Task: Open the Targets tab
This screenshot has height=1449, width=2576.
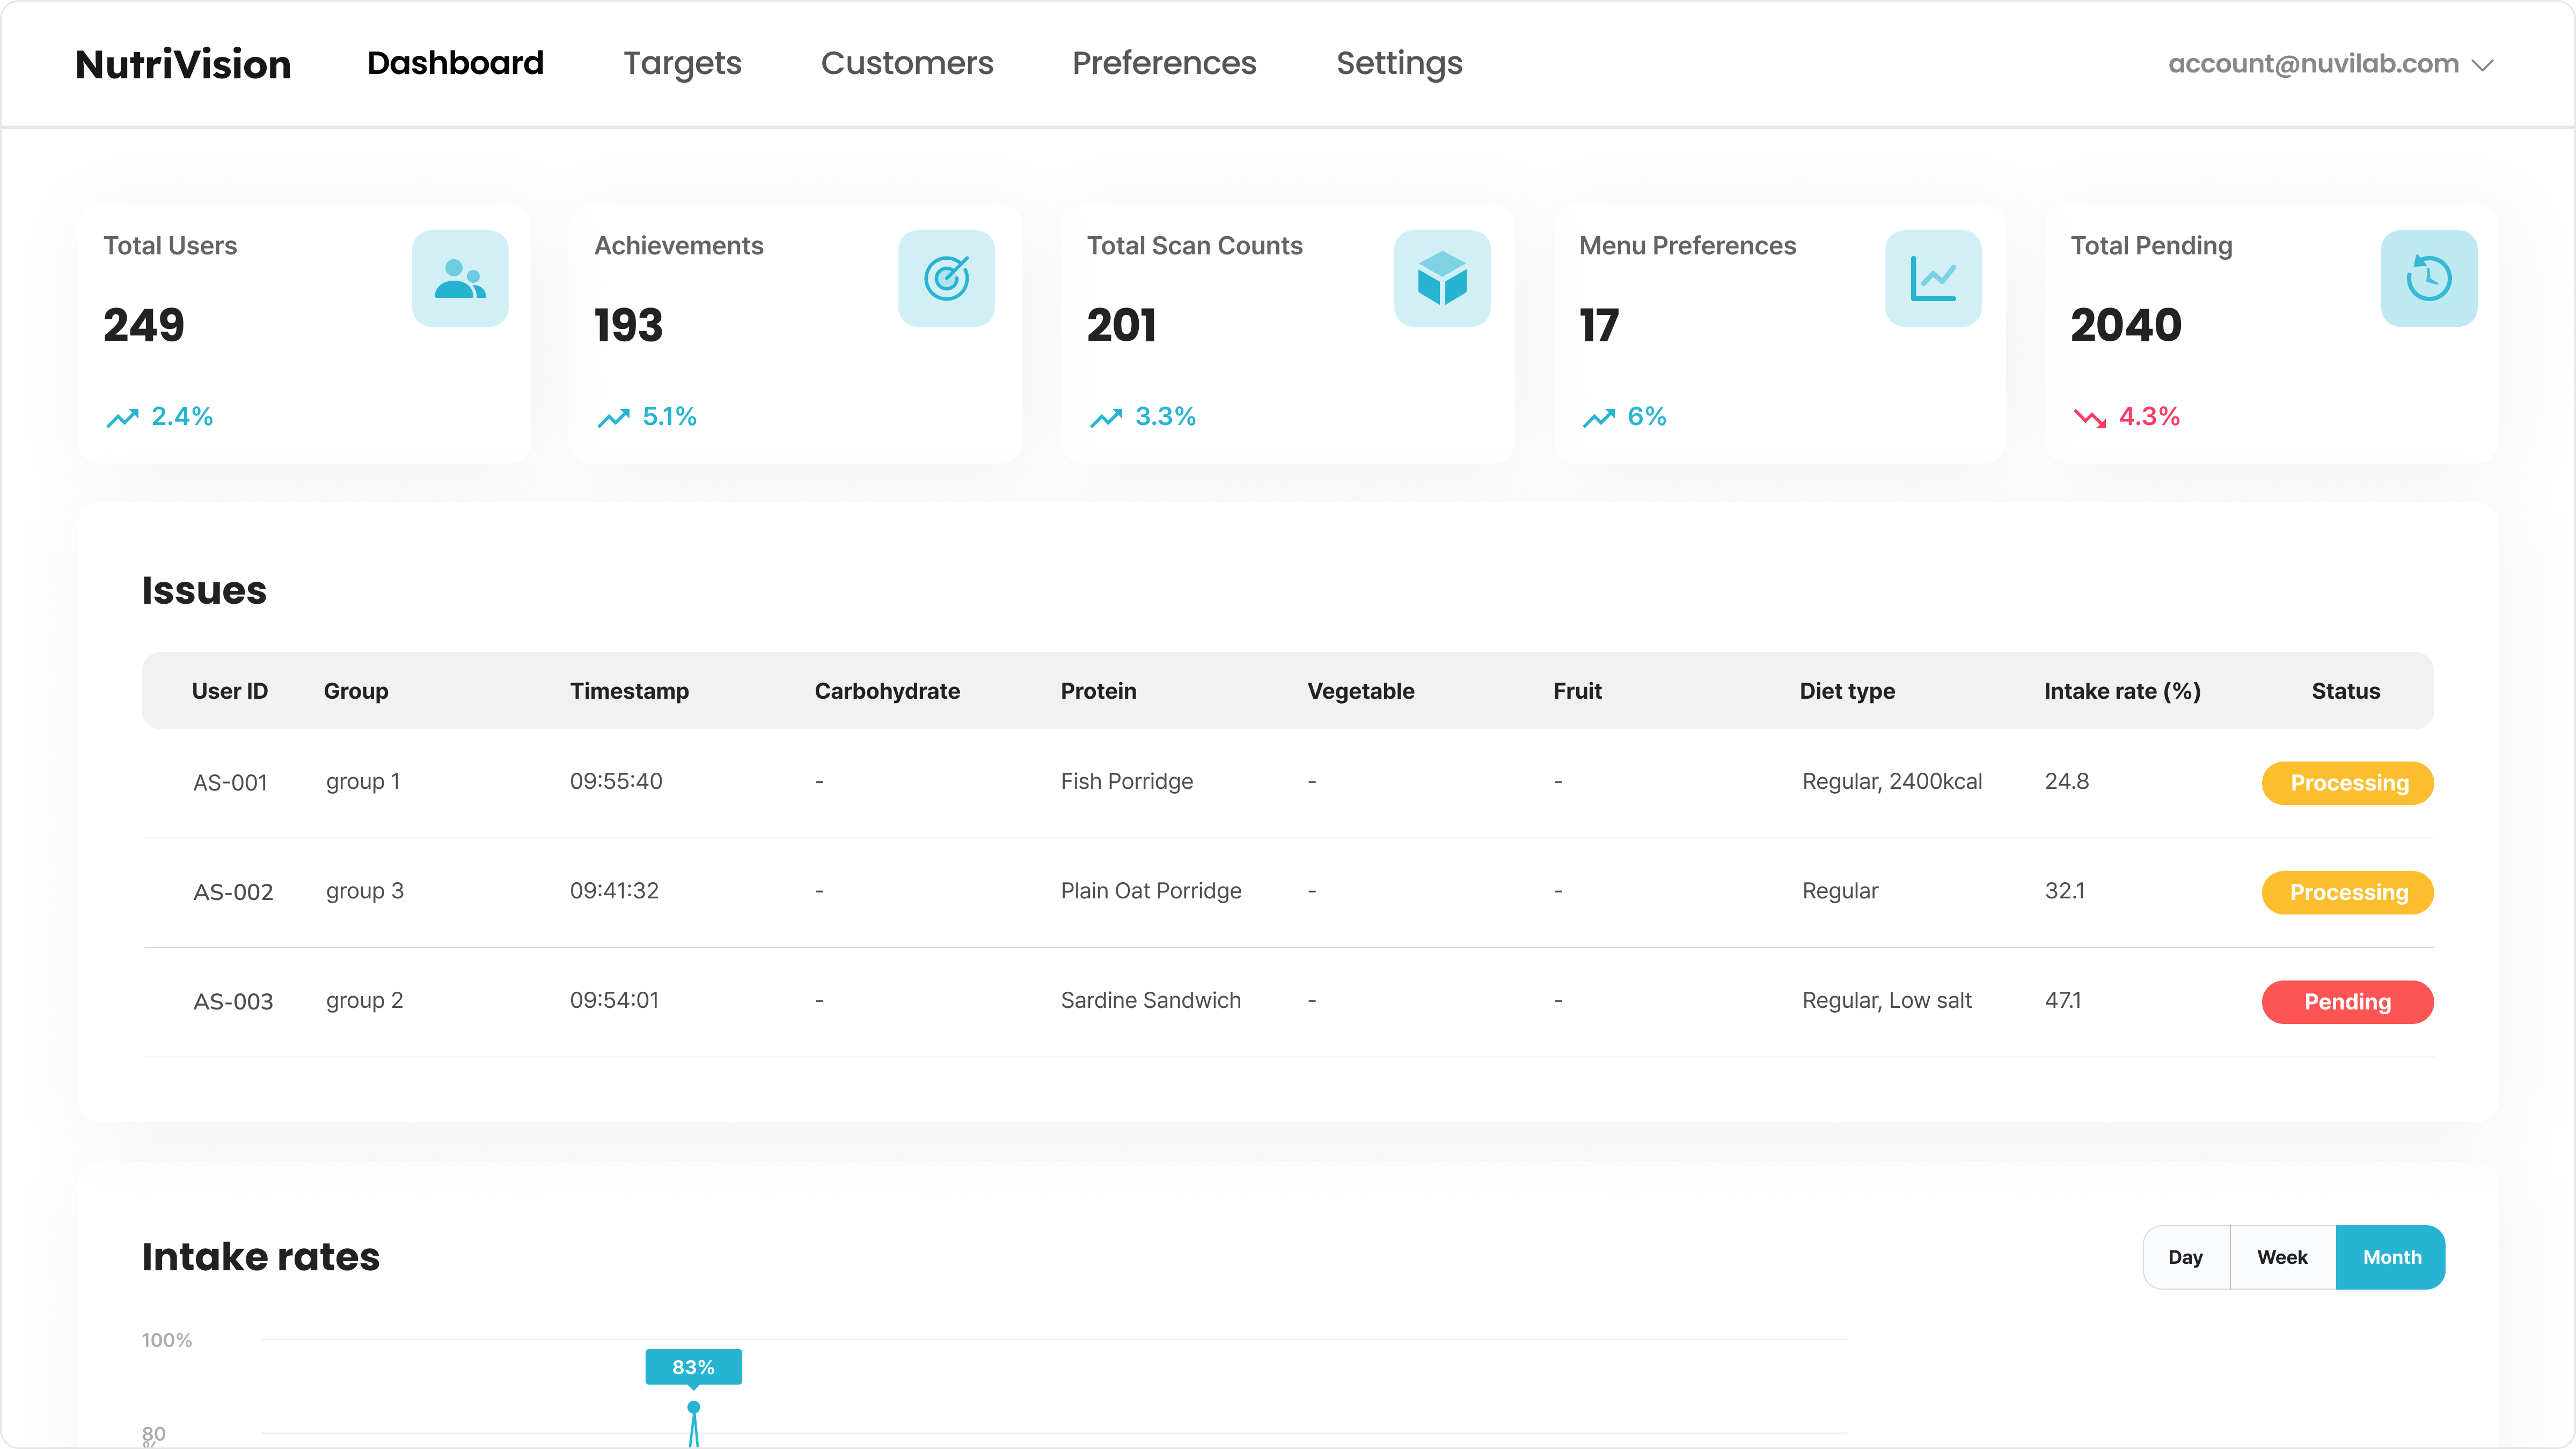Action: pyautogui.click(x=682, y=63)
